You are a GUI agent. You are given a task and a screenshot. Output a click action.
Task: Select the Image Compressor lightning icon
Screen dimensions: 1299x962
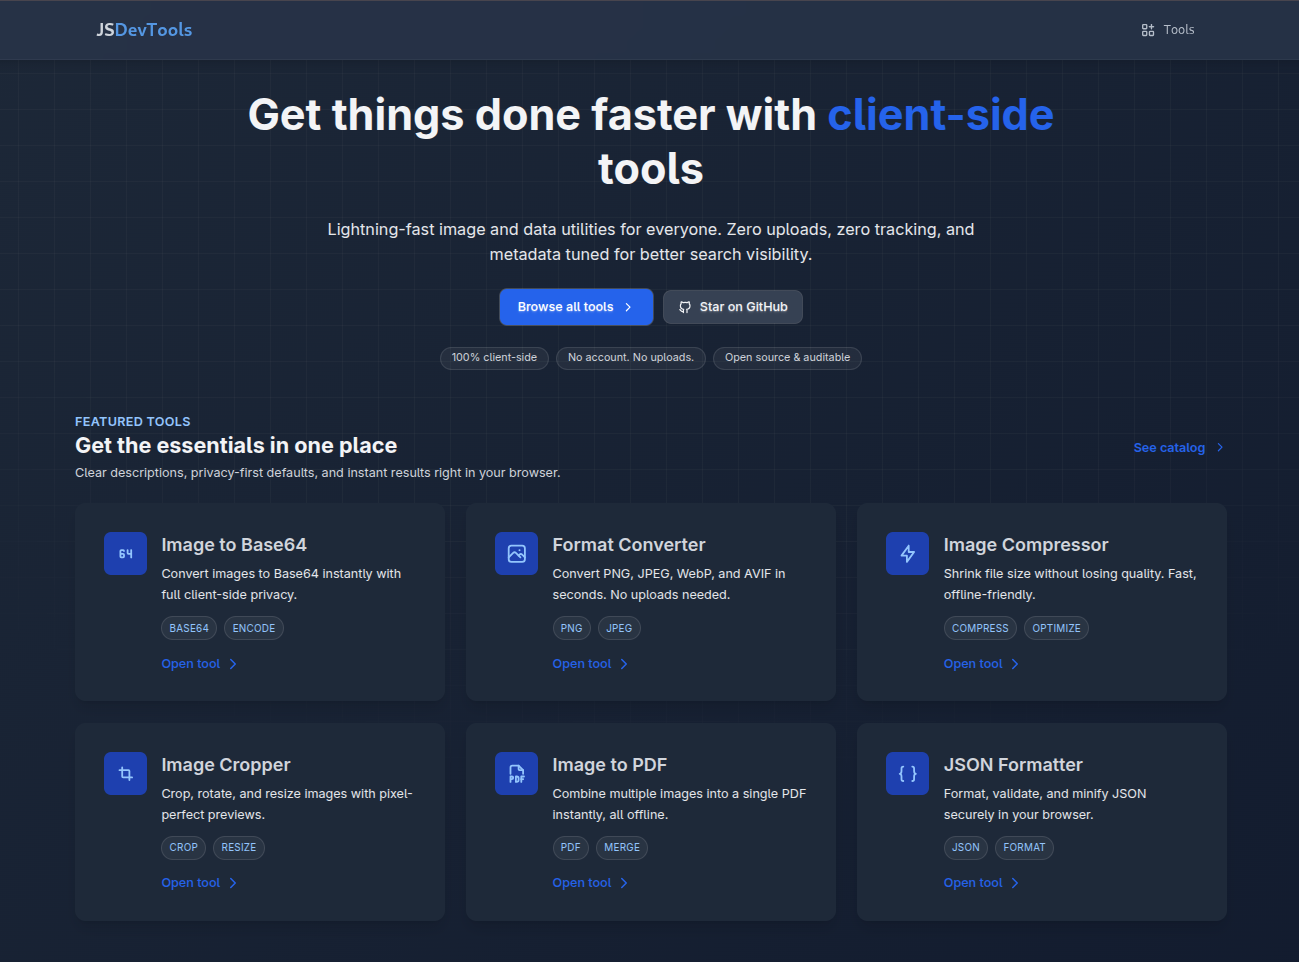coord(907,553)
